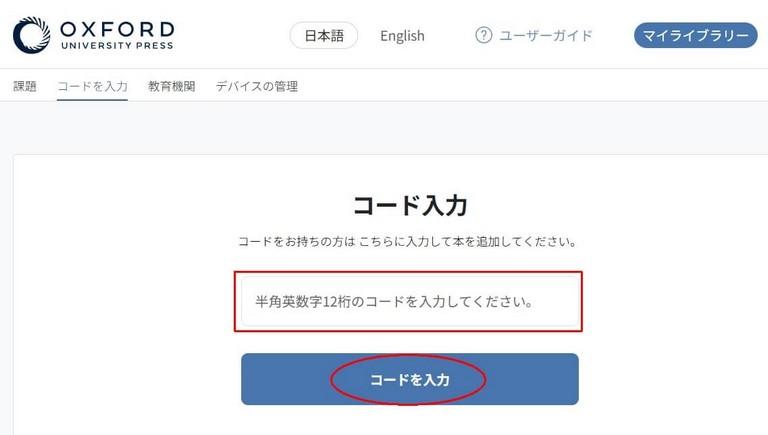The width and height of the screenshot is (768, 435).
Task: Click the instruction text about adding books
Action: (x=408, y=242)
